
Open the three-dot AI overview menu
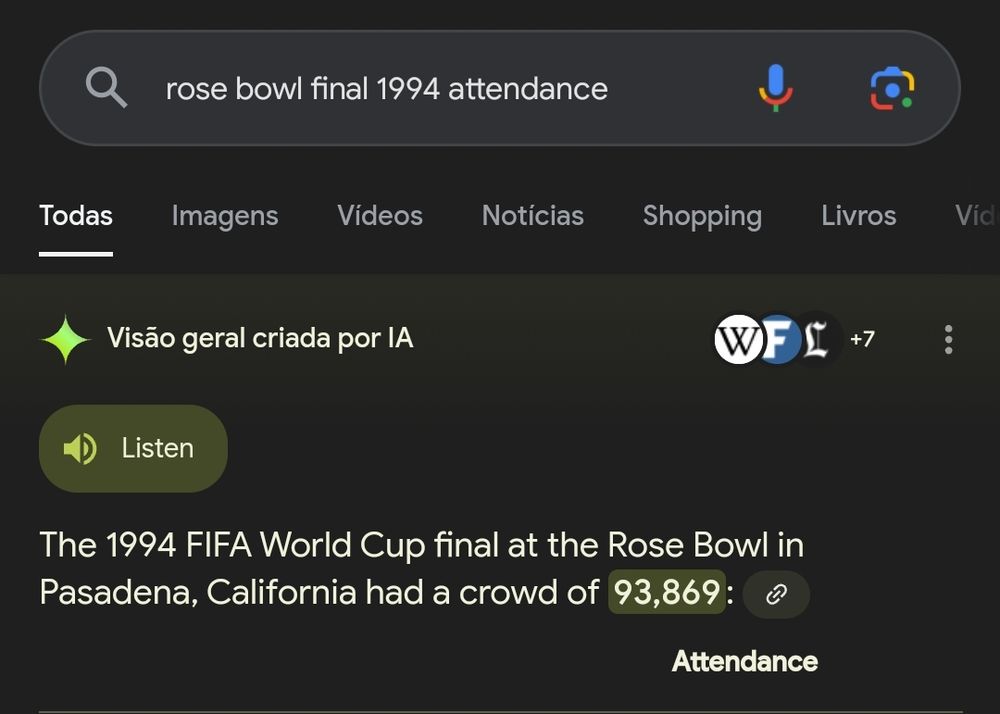click(948, 339)
